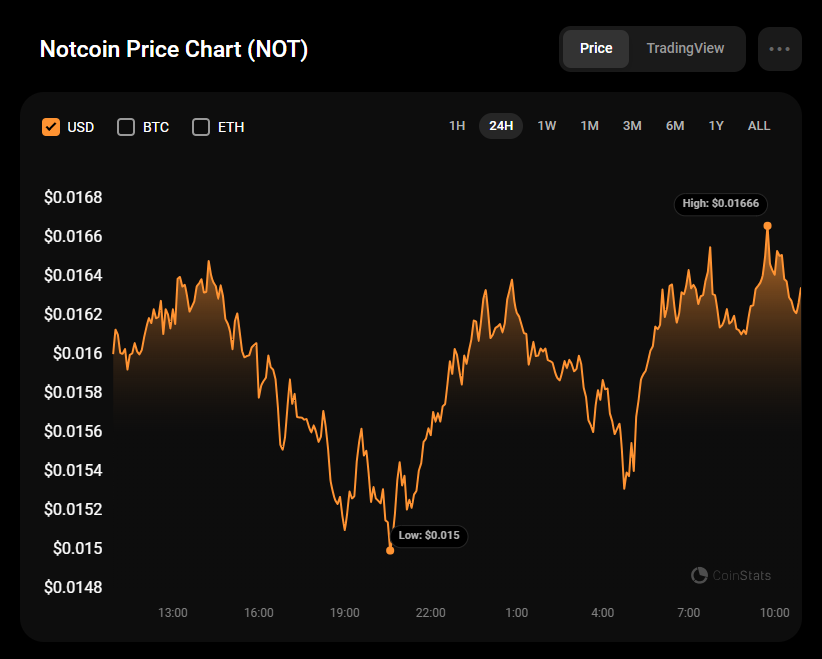Viewport: 822px width, 659px height.
Task: Open the three-dot more options menu
Action: [x=779, y=49]
